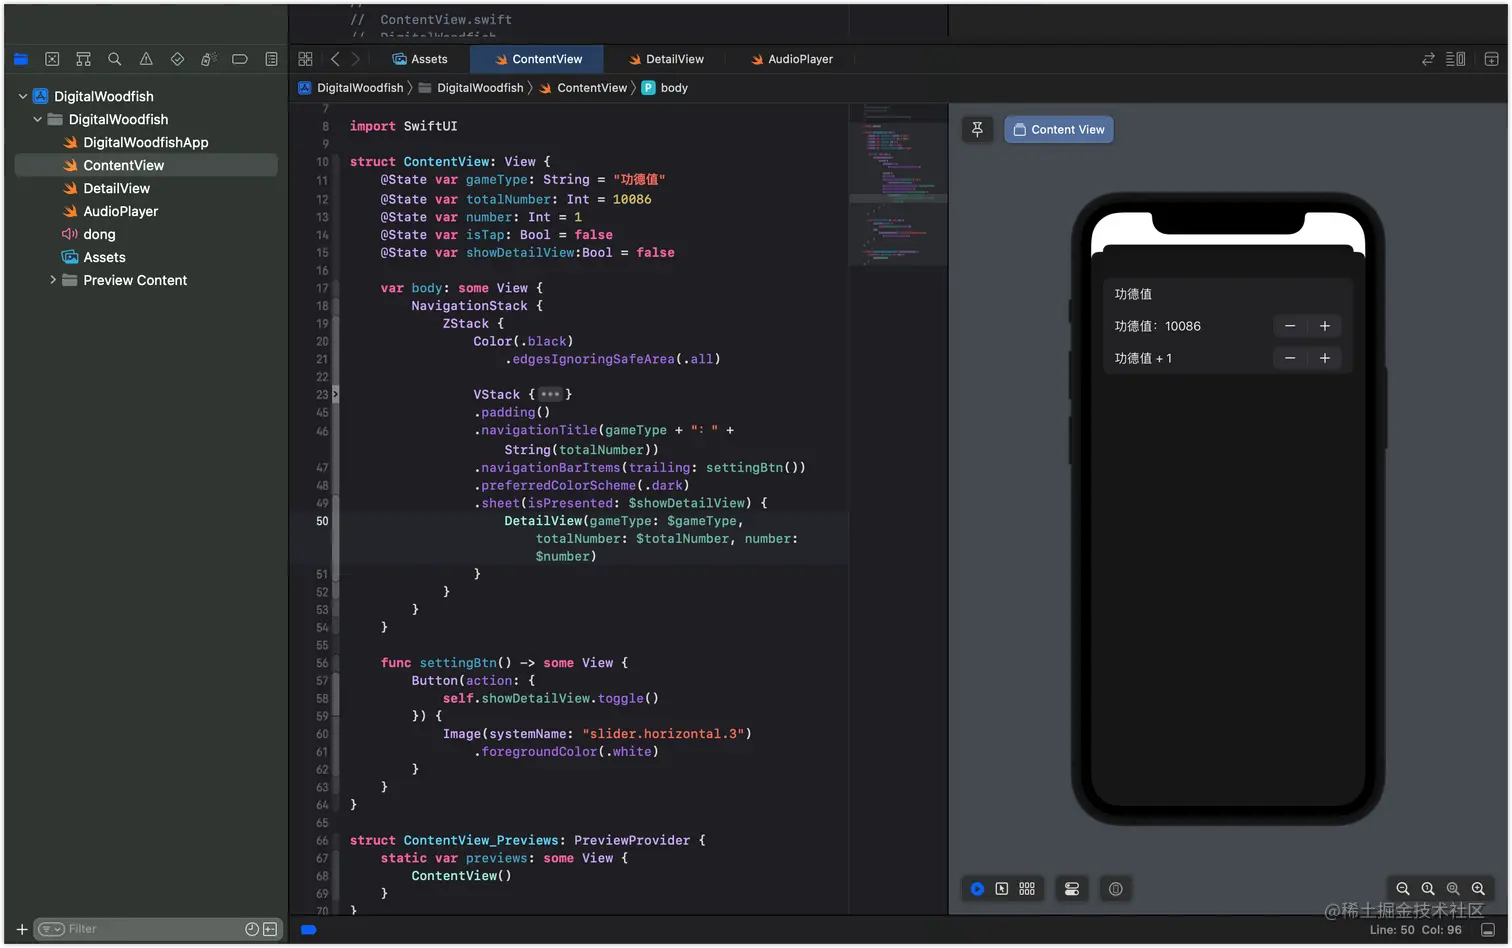Screen dimensions: 1512x948
Task: Toggle source-control status filter icon
Action: (x=270, y=929)
